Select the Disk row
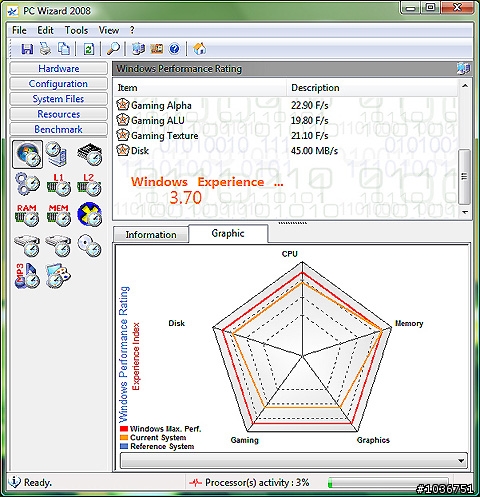The image size is (480, 497). point(287,151)
